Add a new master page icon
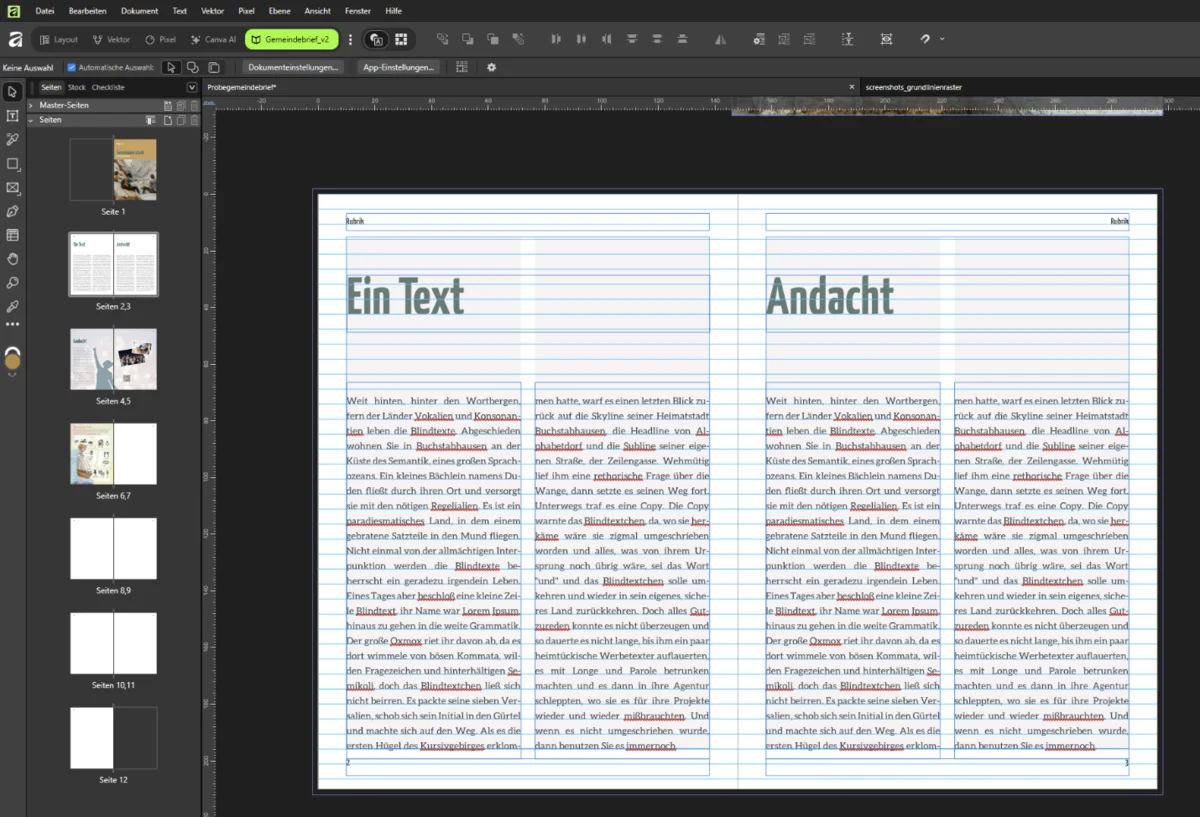The image size is (1200, 817). coord(168,105)
